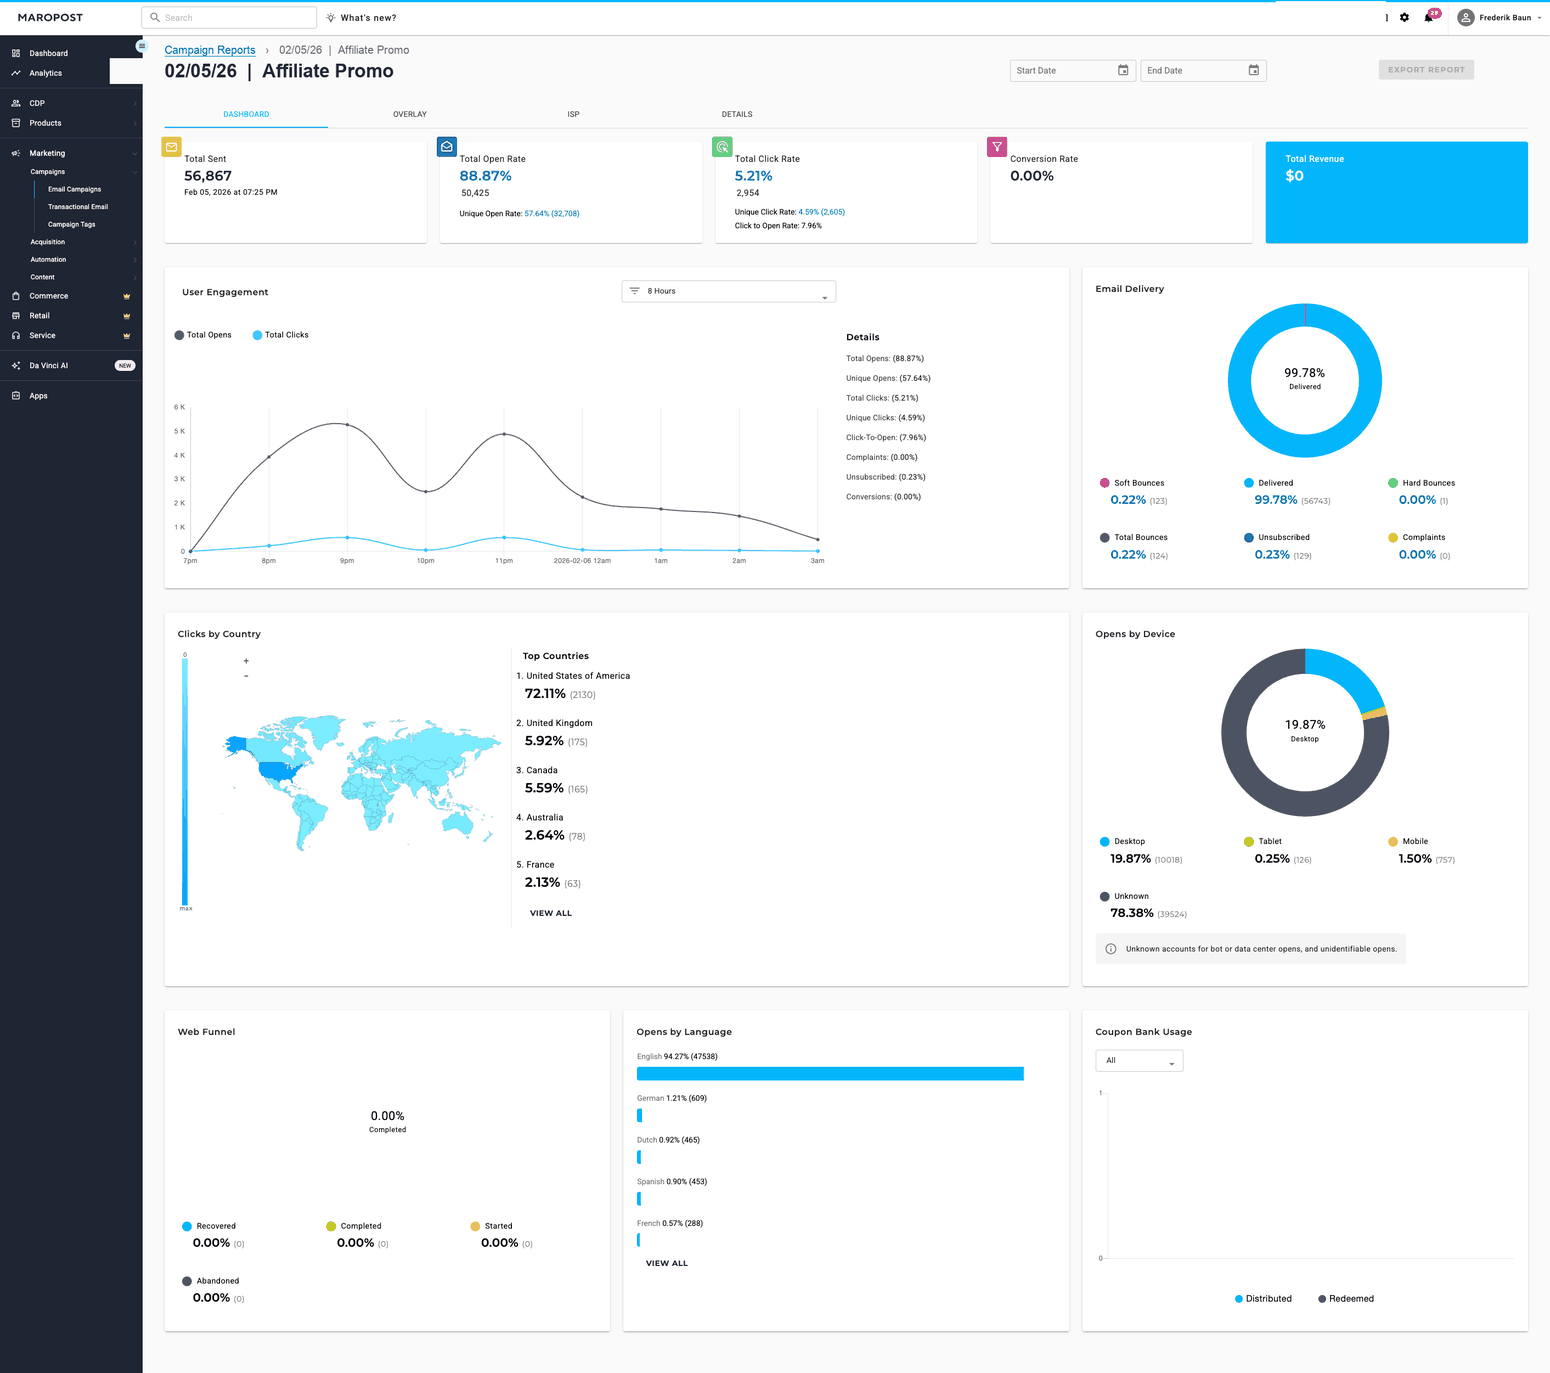
Task: Click View All under Opens by Language
Action: 667,1263
